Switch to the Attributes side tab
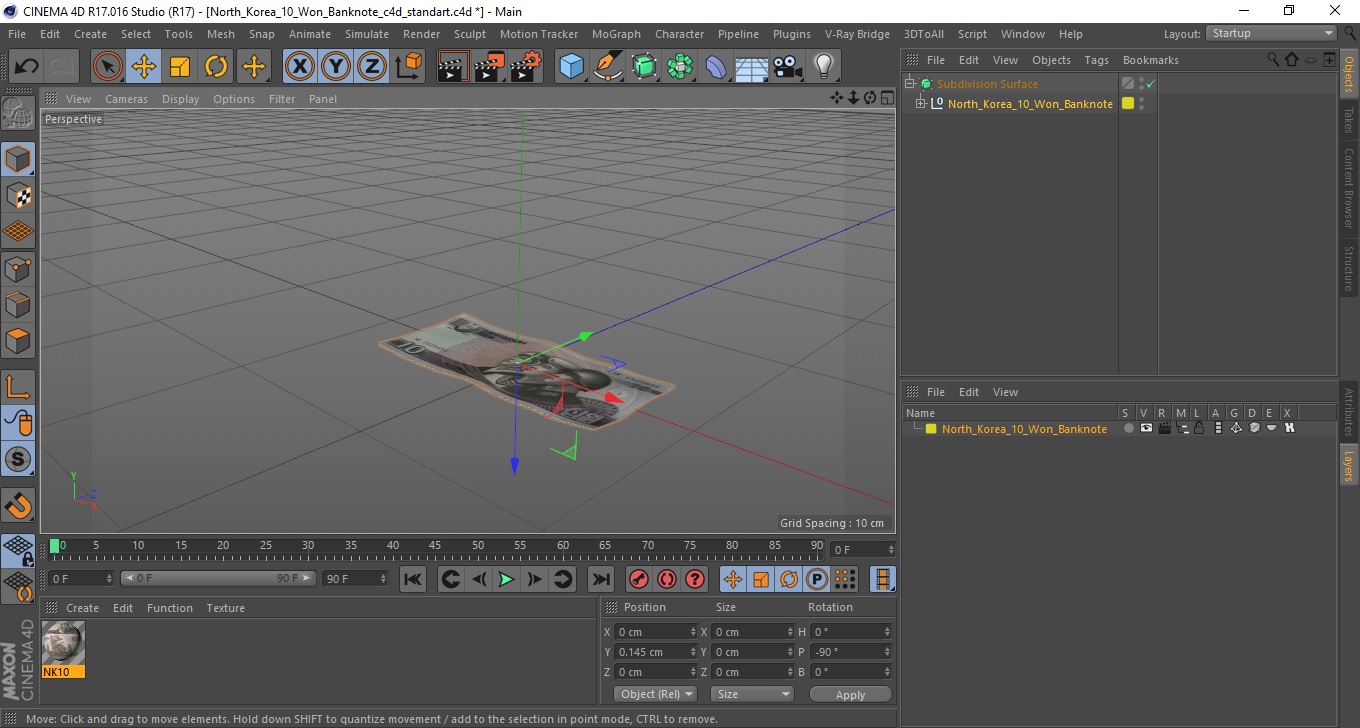This screenshot has height=728, width=1360. (1349, 412)
